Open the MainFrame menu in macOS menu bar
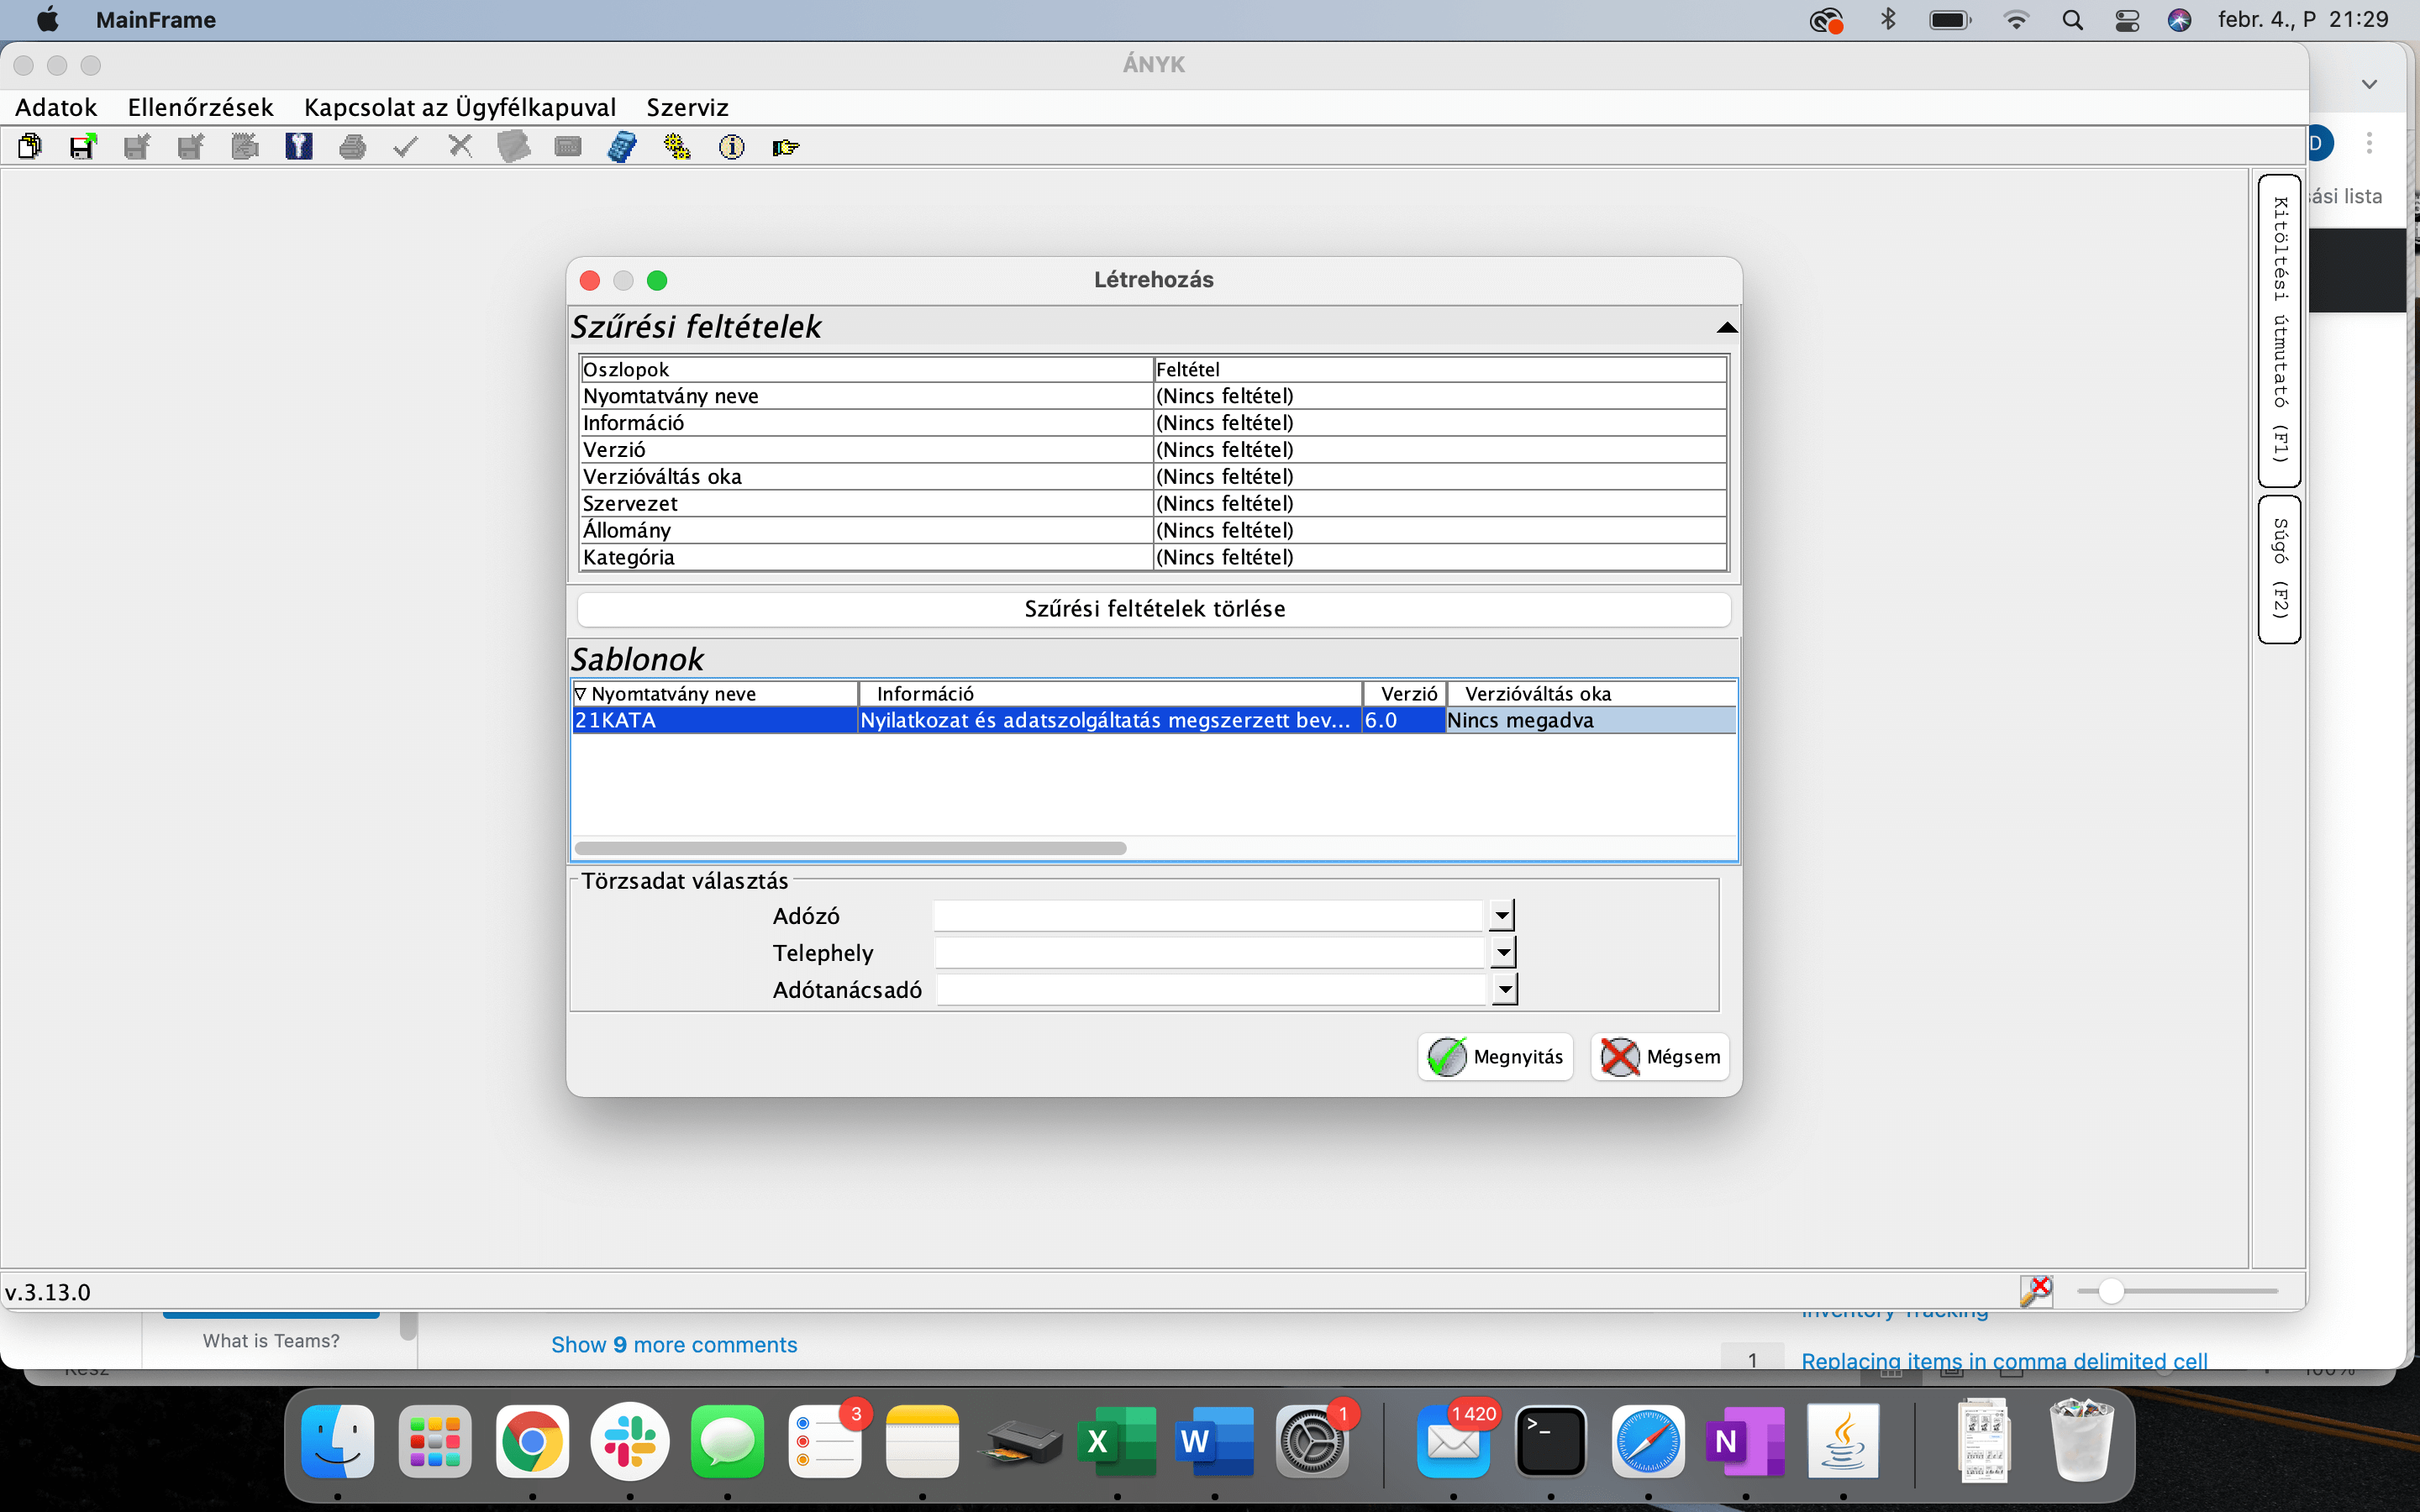 [156, 20]
